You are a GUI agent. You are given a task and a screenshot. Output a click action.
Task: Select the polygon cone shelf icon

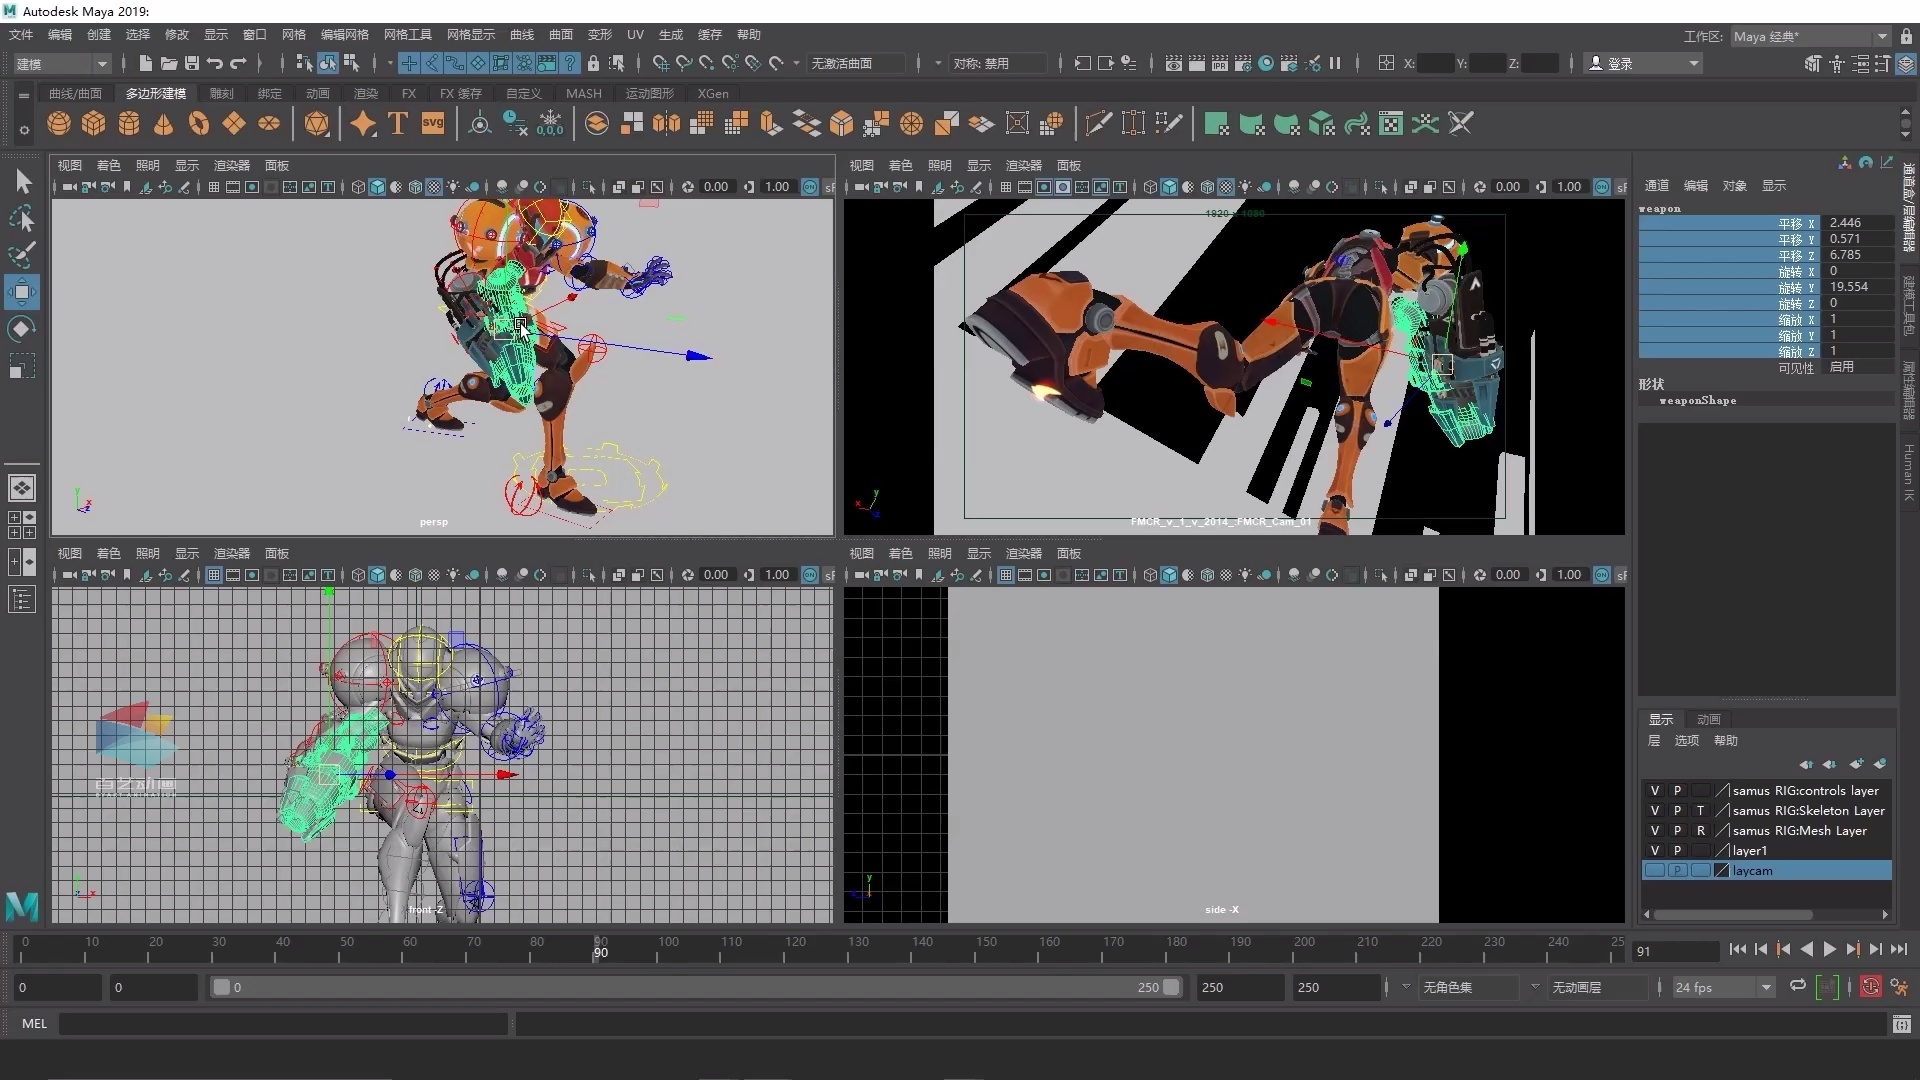tap(162, 123)
